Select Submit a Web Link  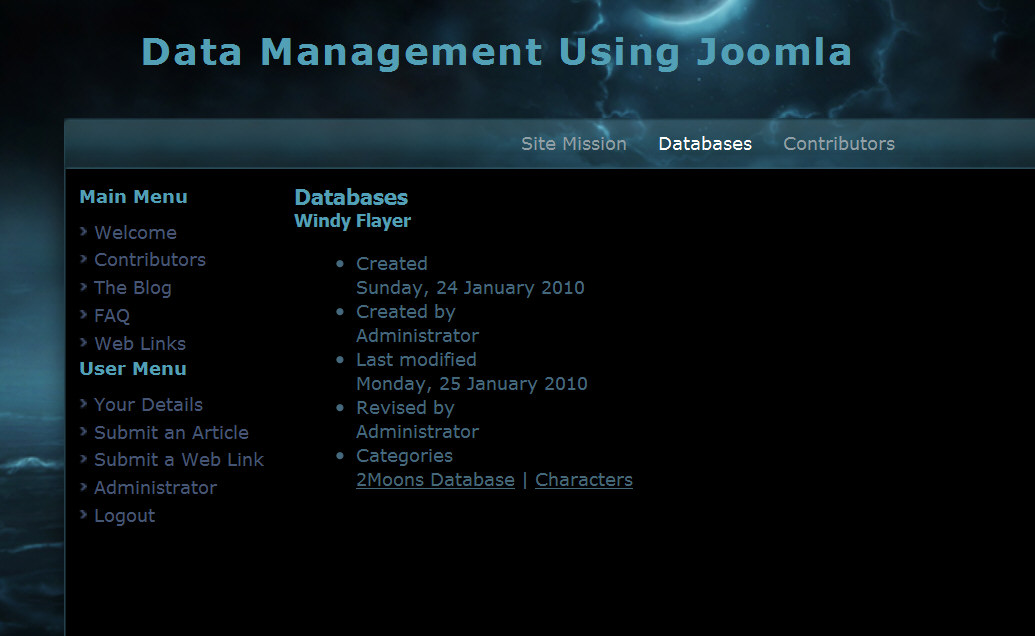(x=178, y=460)
